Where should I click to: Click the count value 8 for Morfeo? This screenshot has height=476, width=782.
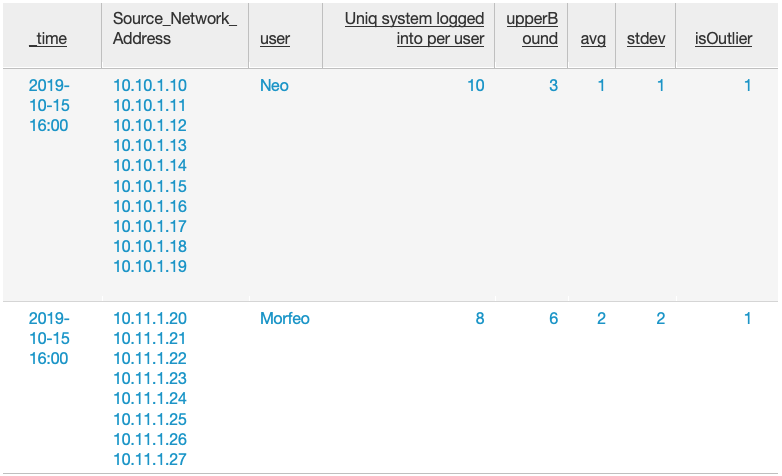(x=480, y=318)
